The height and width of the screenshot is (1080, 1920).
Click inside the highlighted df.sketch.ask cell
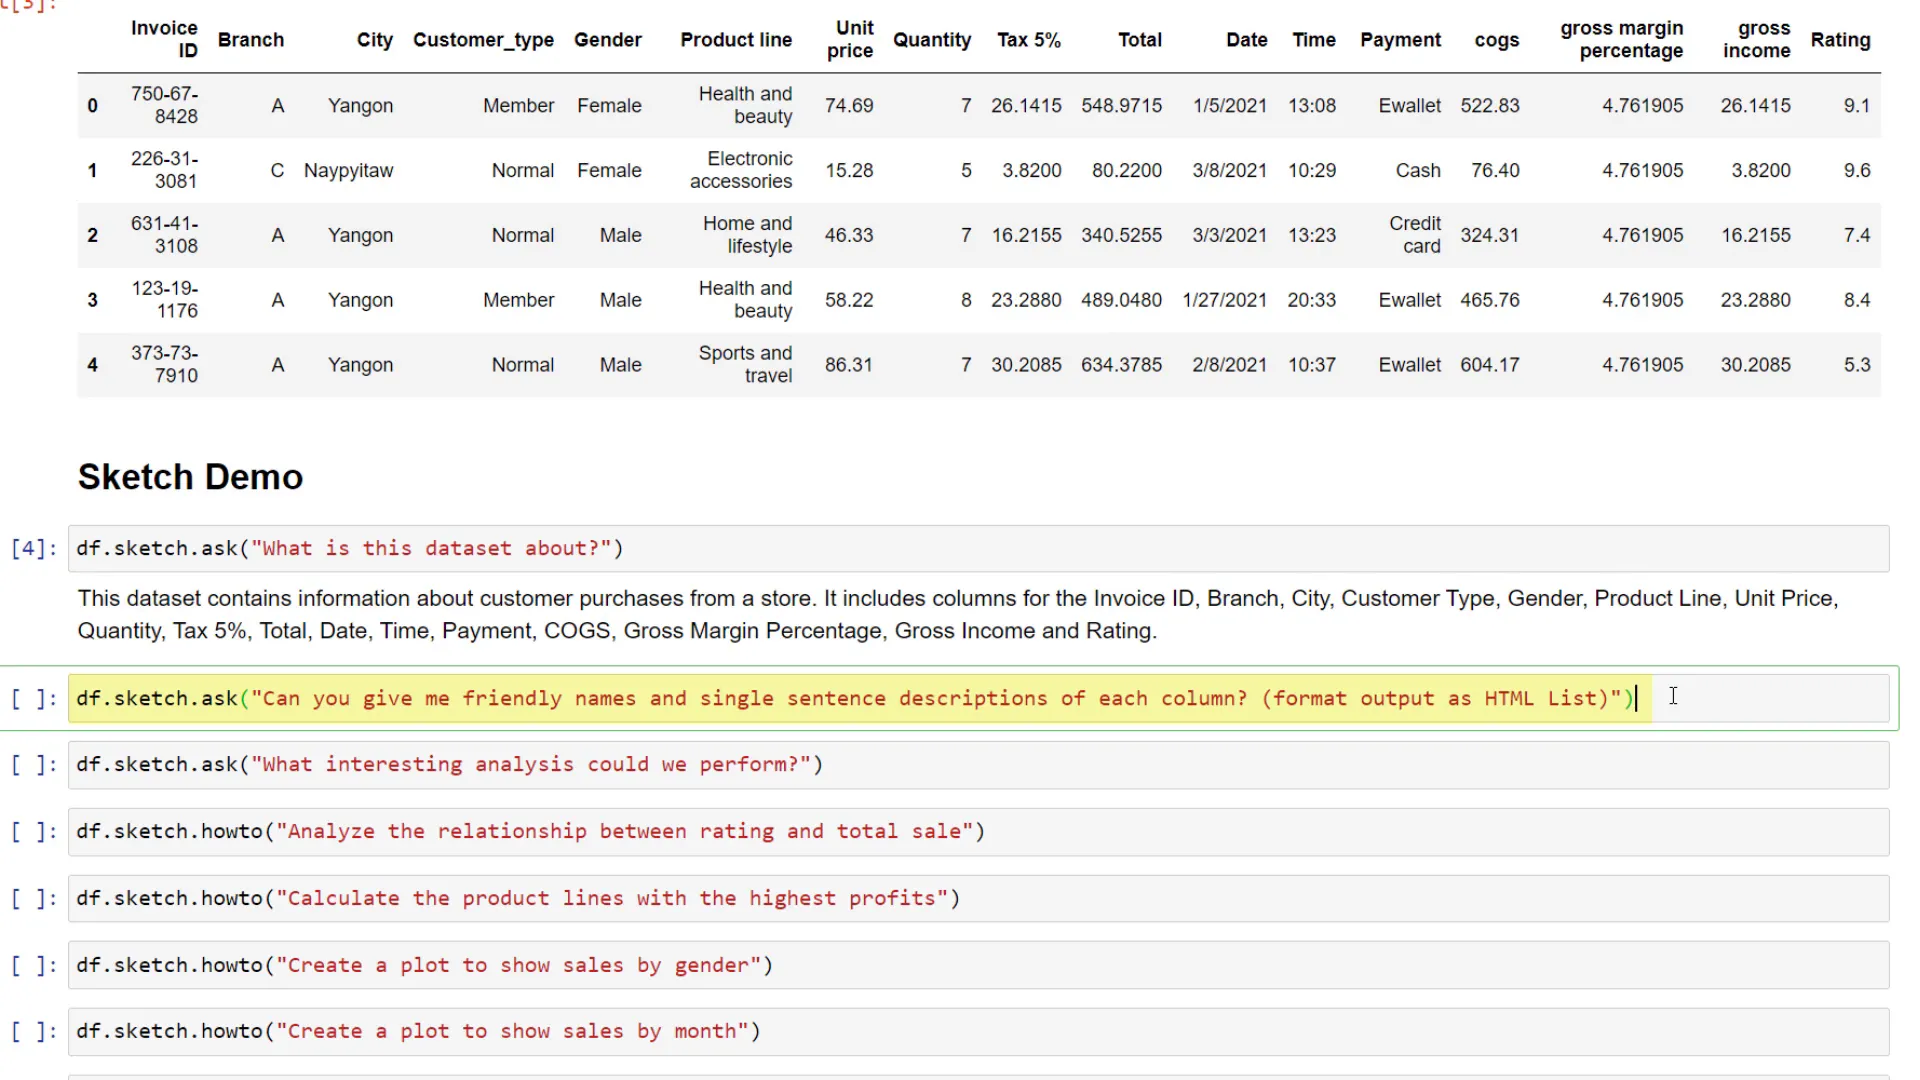850,698
